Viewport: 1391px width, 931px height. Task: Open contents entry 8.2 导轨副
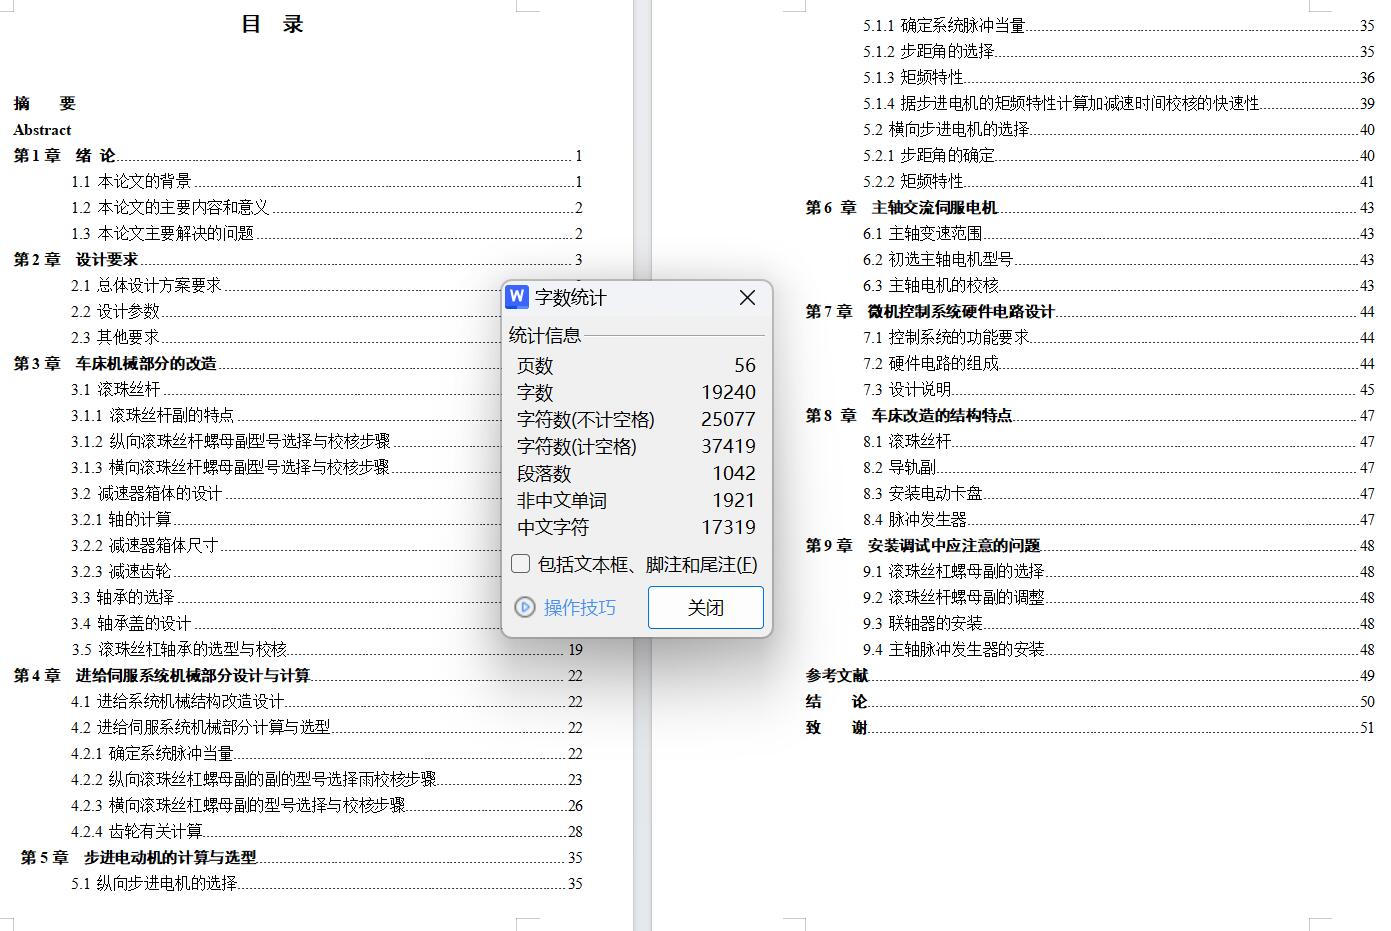[x=1119, y=467]
